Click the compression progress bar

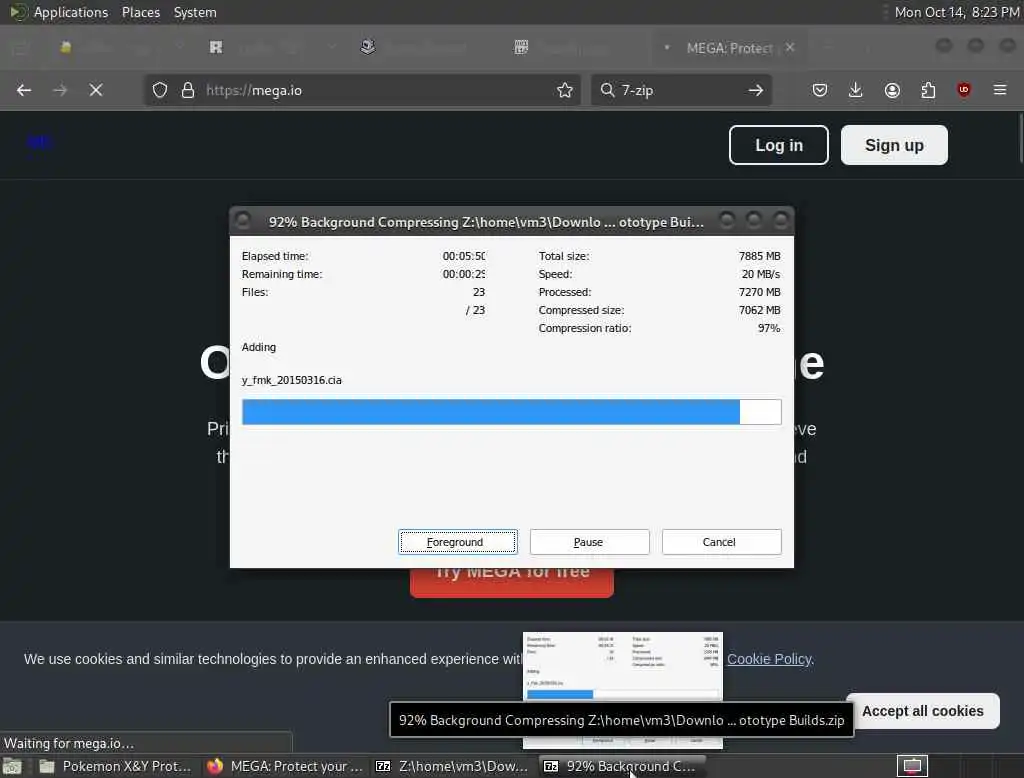tap(511, 412)
